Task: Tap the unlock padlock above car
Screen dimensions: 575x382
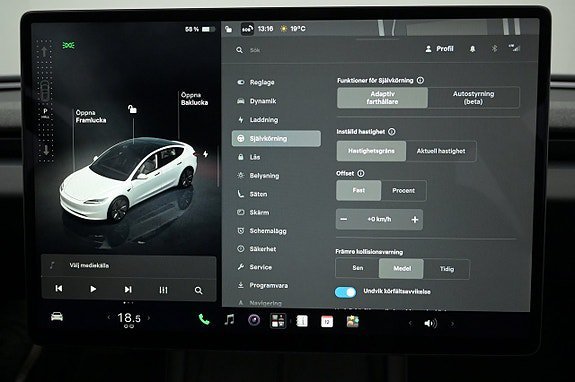Action: [132, 109]
